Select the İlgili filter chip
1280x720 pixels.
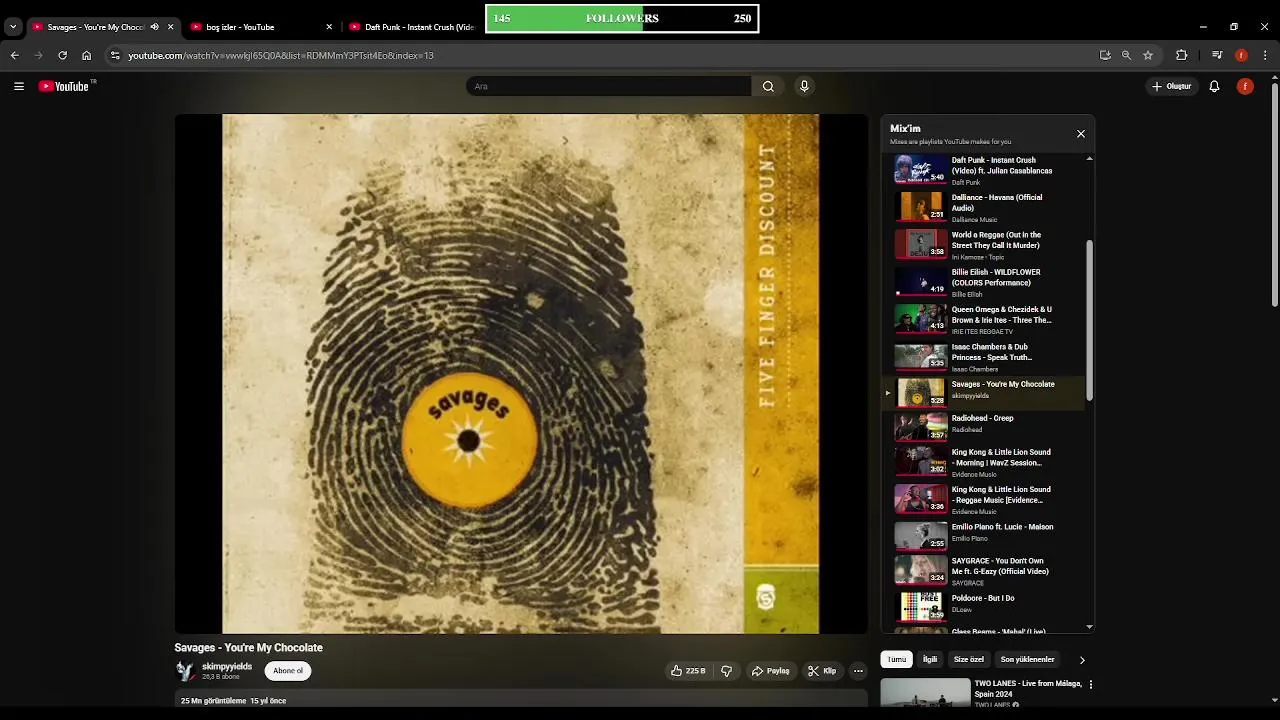click(x=930, y=659)
